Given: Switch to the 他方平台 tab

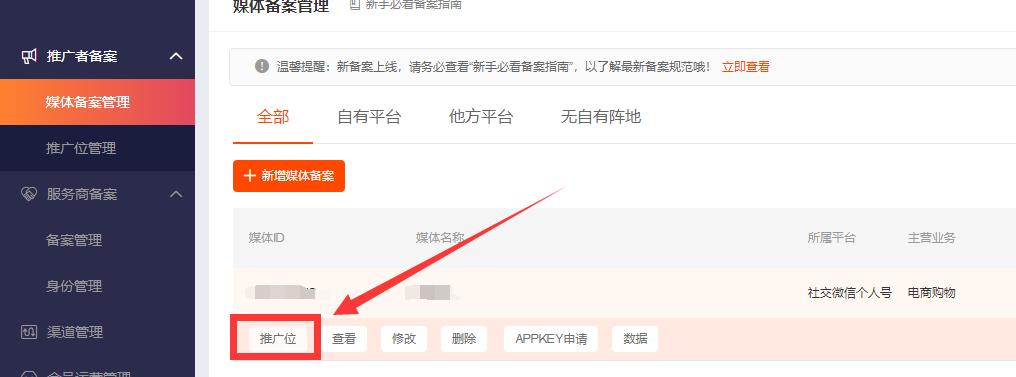Looking at the screenshot, I should [481, 117].
